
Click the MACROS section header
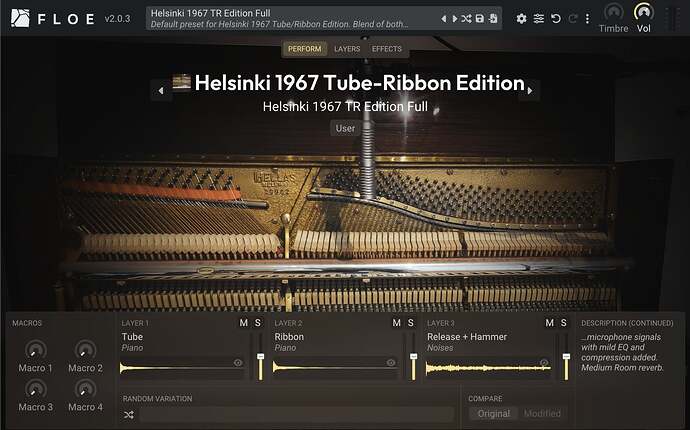click(x=27, y=323)
